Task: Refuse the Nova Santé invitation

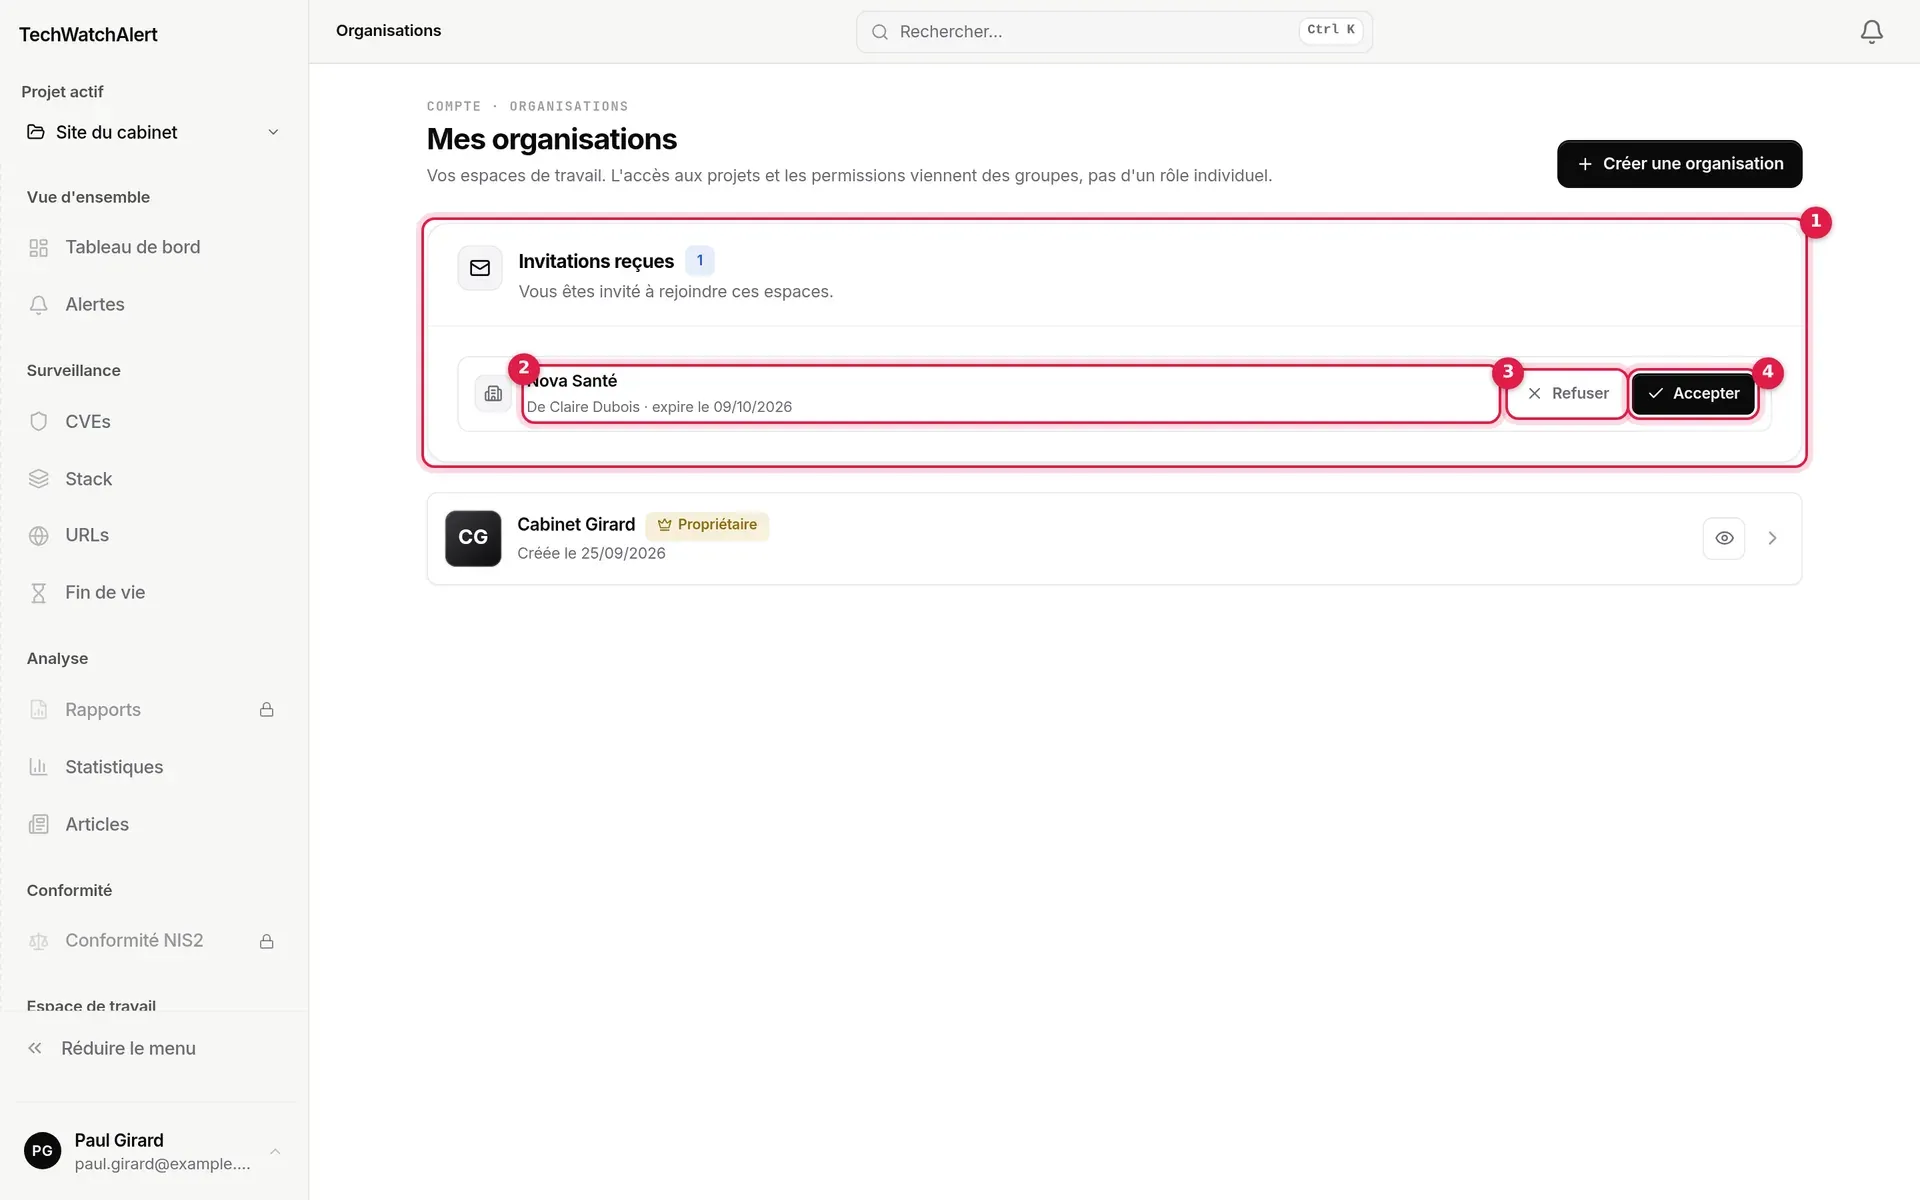Action: pos(1567,394)
